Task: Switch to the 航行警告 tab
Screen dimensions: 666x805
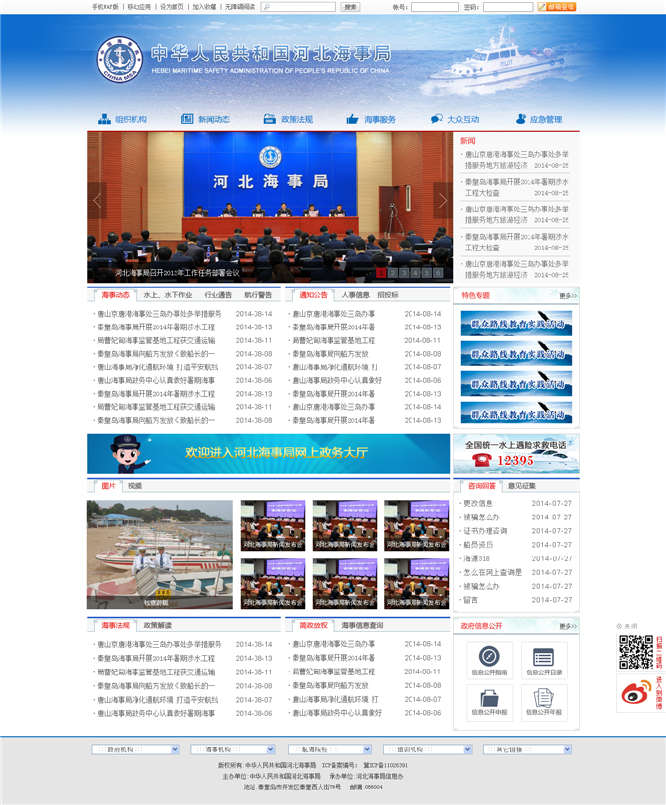Action: [258, 295]
